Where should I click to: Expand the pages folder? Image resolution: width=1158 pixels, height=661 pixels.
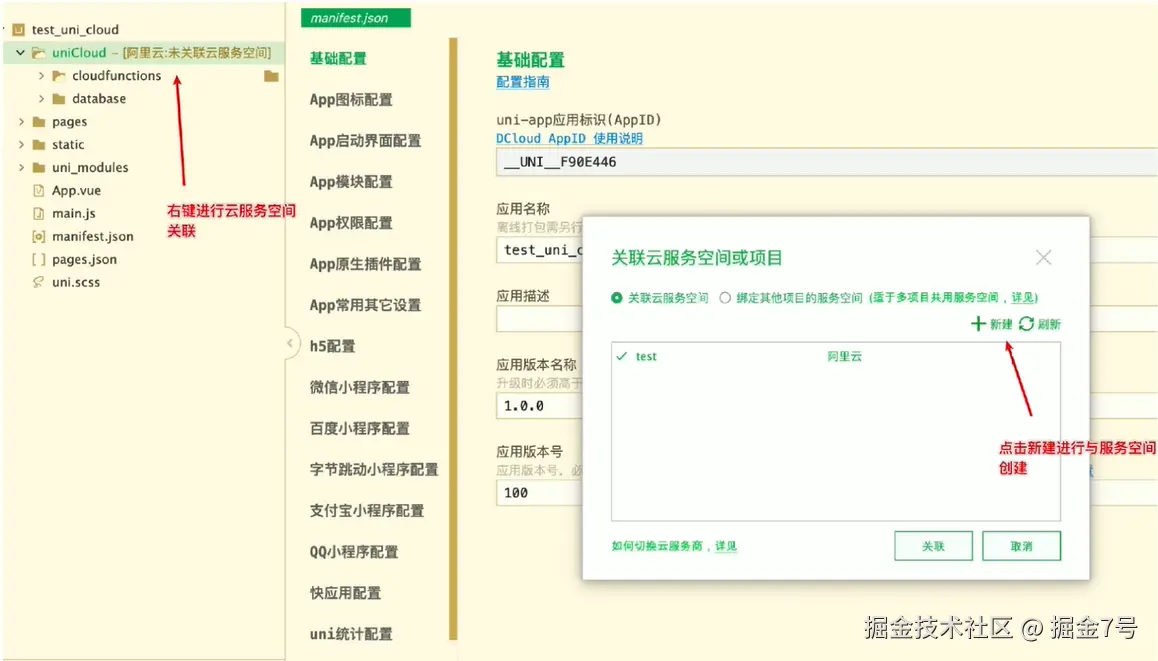click(x=21, y=121)
